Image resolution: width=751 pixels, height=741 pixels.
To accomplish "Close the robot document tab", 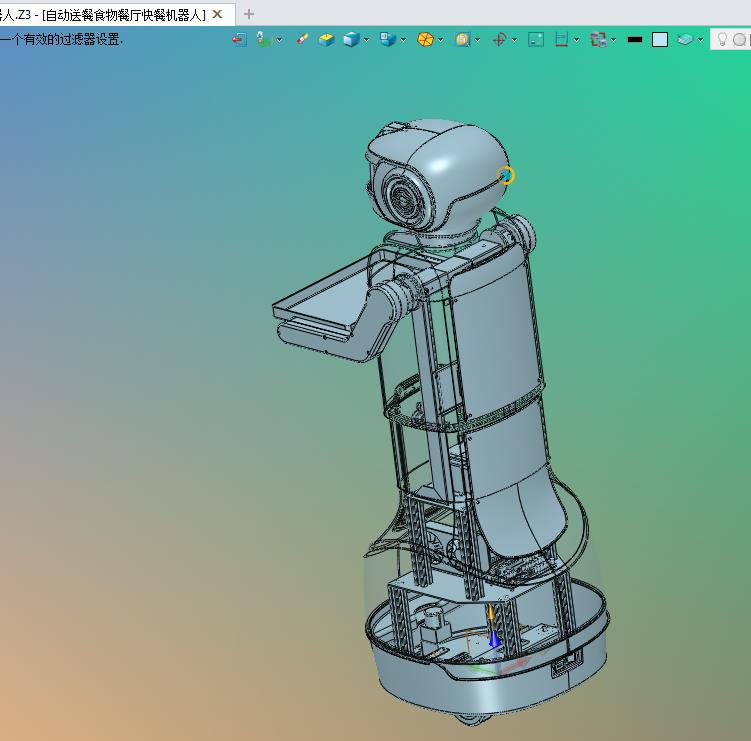I will click(x=217, y=14).
